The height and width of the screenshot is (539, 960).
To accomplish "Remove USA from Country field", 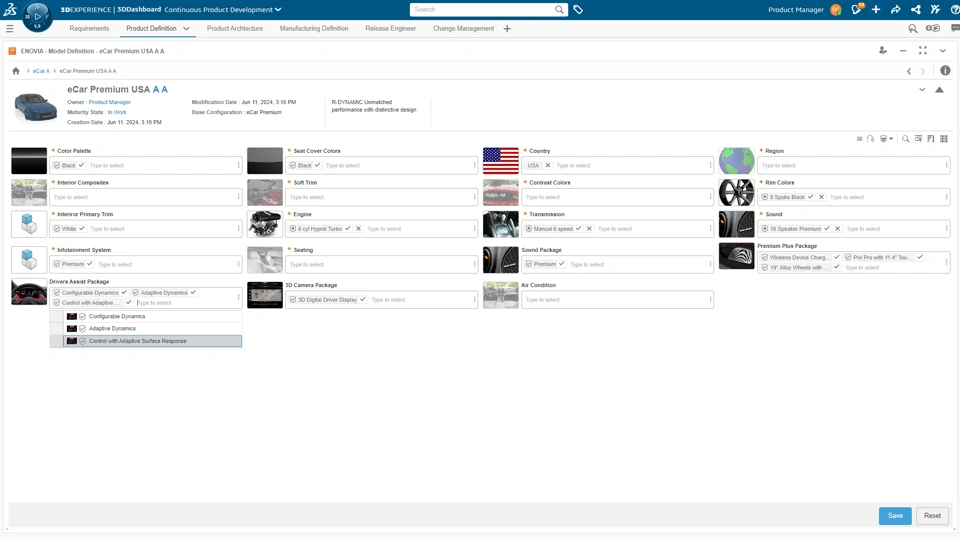I will [548, 165].
